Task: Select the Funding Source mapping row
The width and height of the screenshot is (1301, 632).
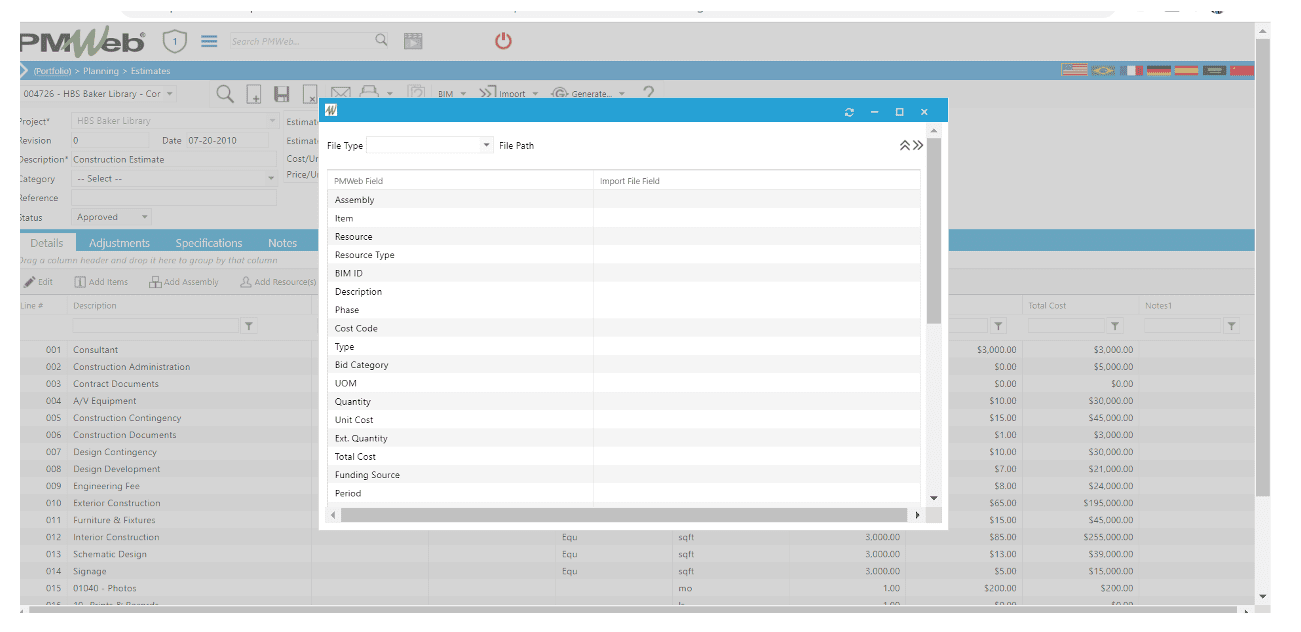Action: 624,475
